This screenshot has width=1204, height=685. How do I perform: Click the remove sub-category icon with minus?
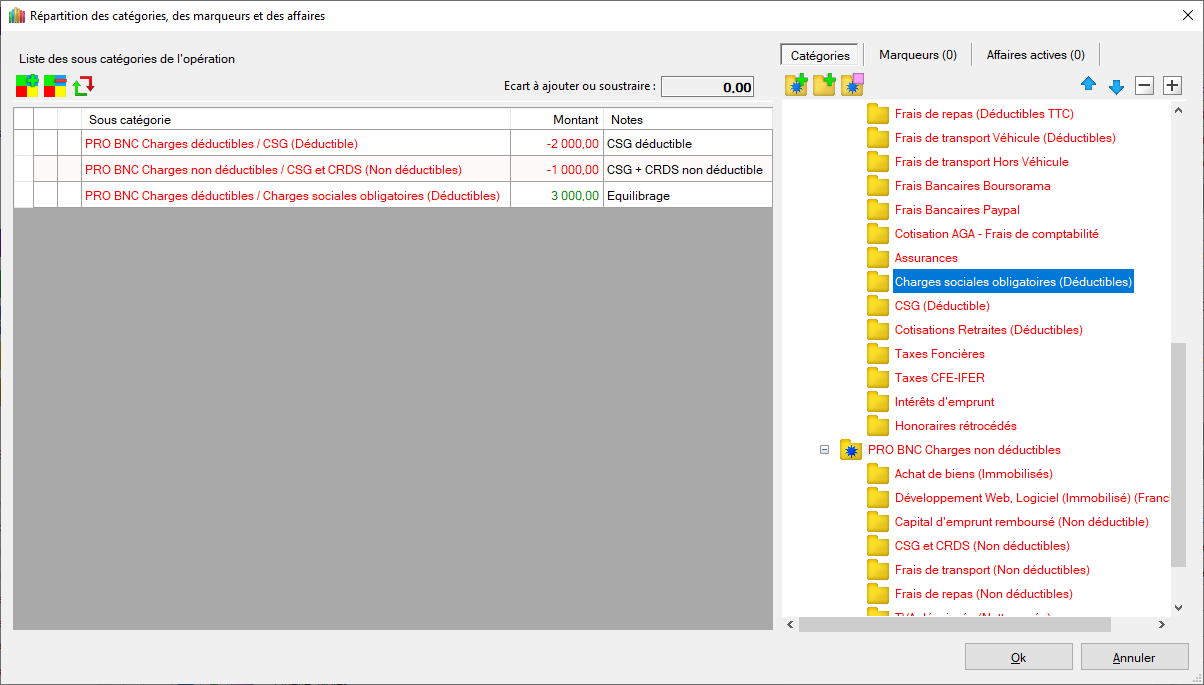[55, 86]
